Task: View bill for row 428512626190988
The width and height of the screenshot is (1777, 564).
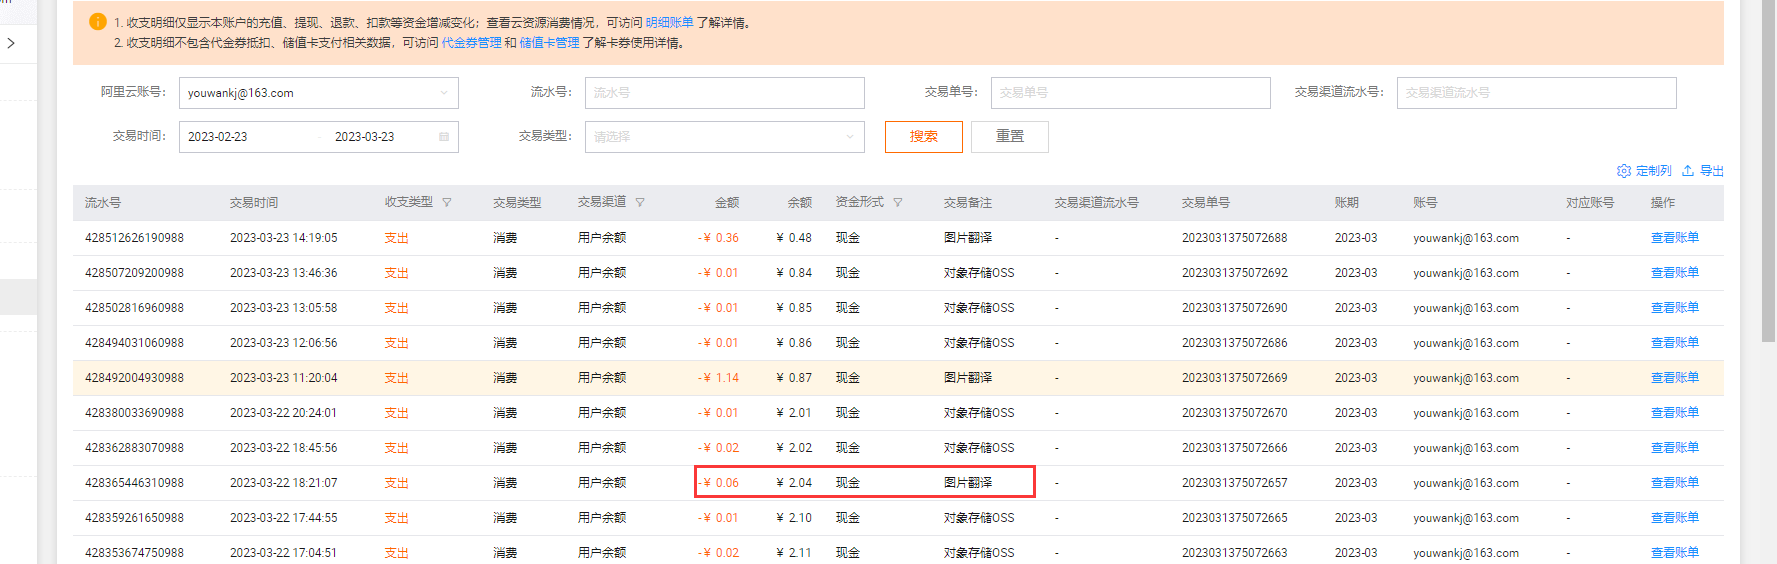Action: pos(1675,238)
